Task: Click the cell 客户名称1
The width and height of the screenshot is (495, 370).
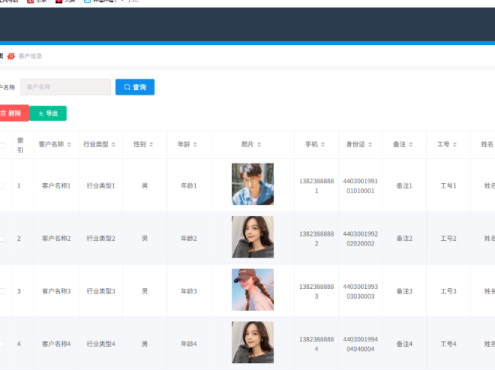Action: (56, 186)
